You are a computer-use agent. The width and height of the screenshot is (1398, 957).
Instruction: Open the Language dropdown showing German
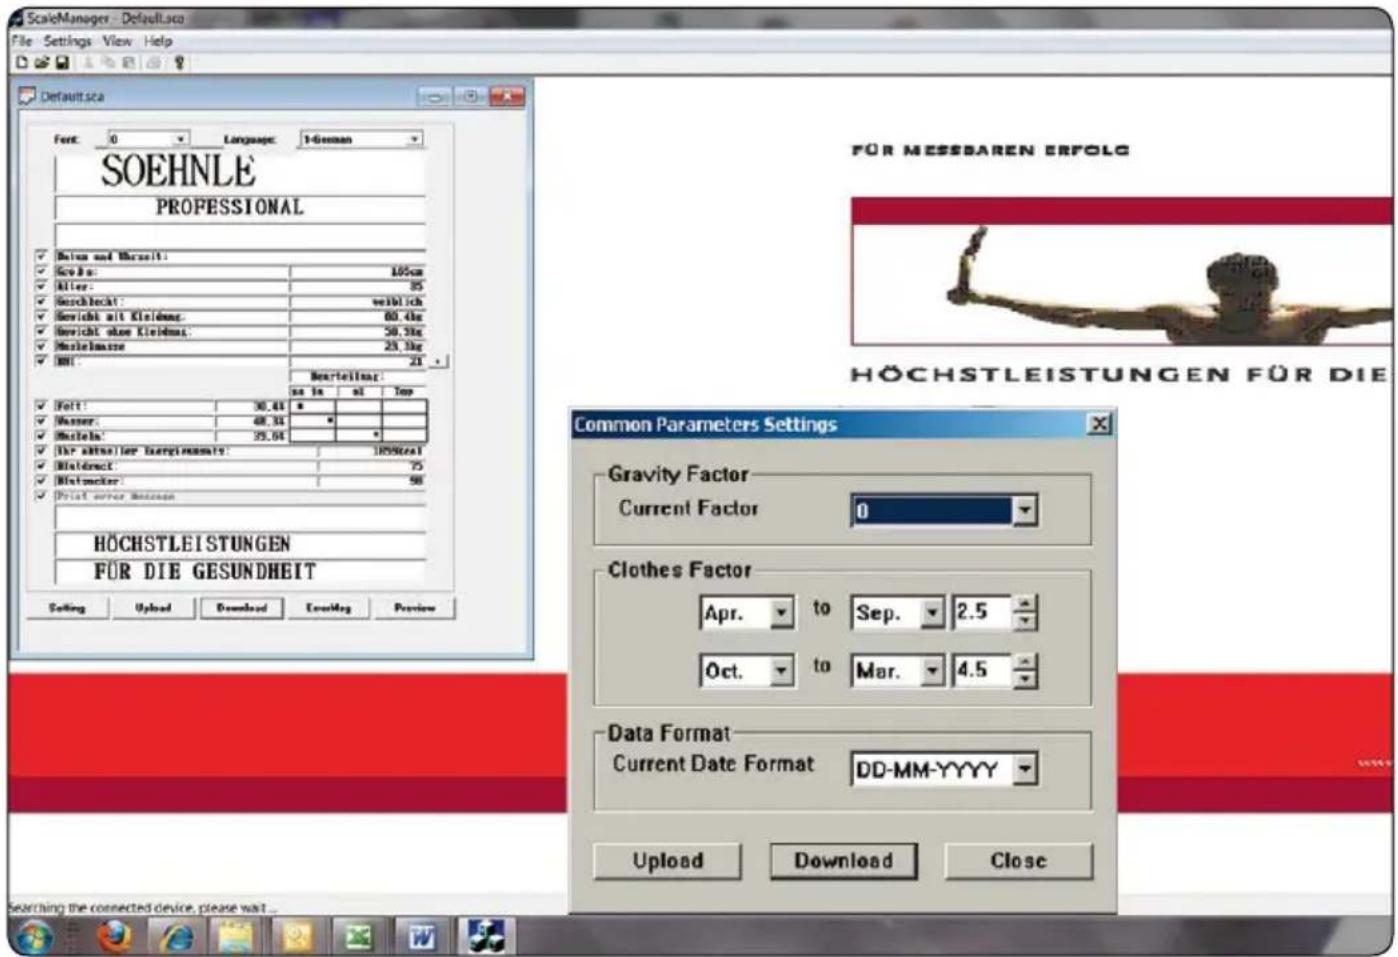point(414,139)
